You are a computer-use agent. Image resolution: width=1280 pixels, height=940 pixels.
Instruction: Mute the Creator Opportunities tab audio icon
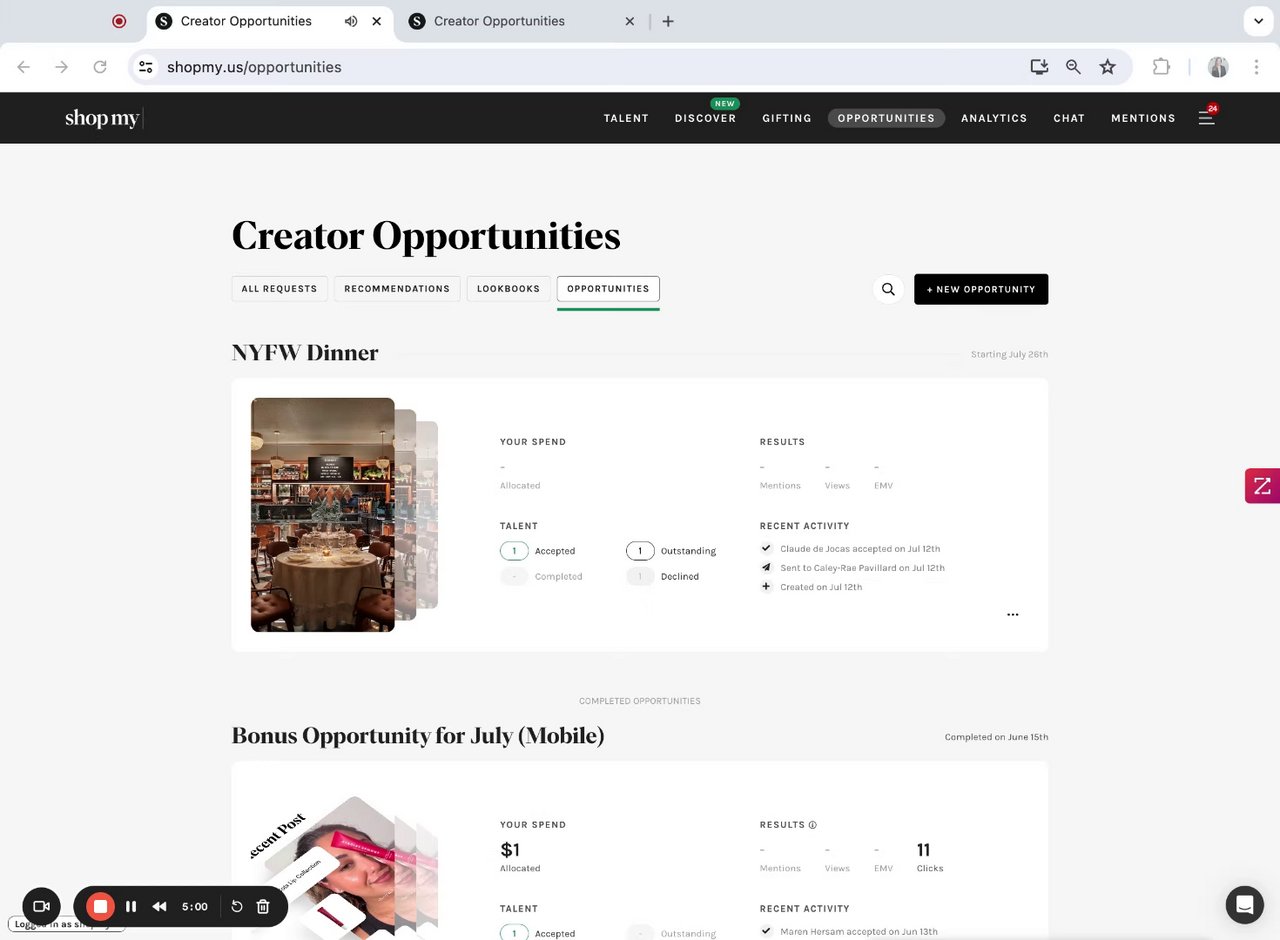pyautogui.click(x=351, y=21)
